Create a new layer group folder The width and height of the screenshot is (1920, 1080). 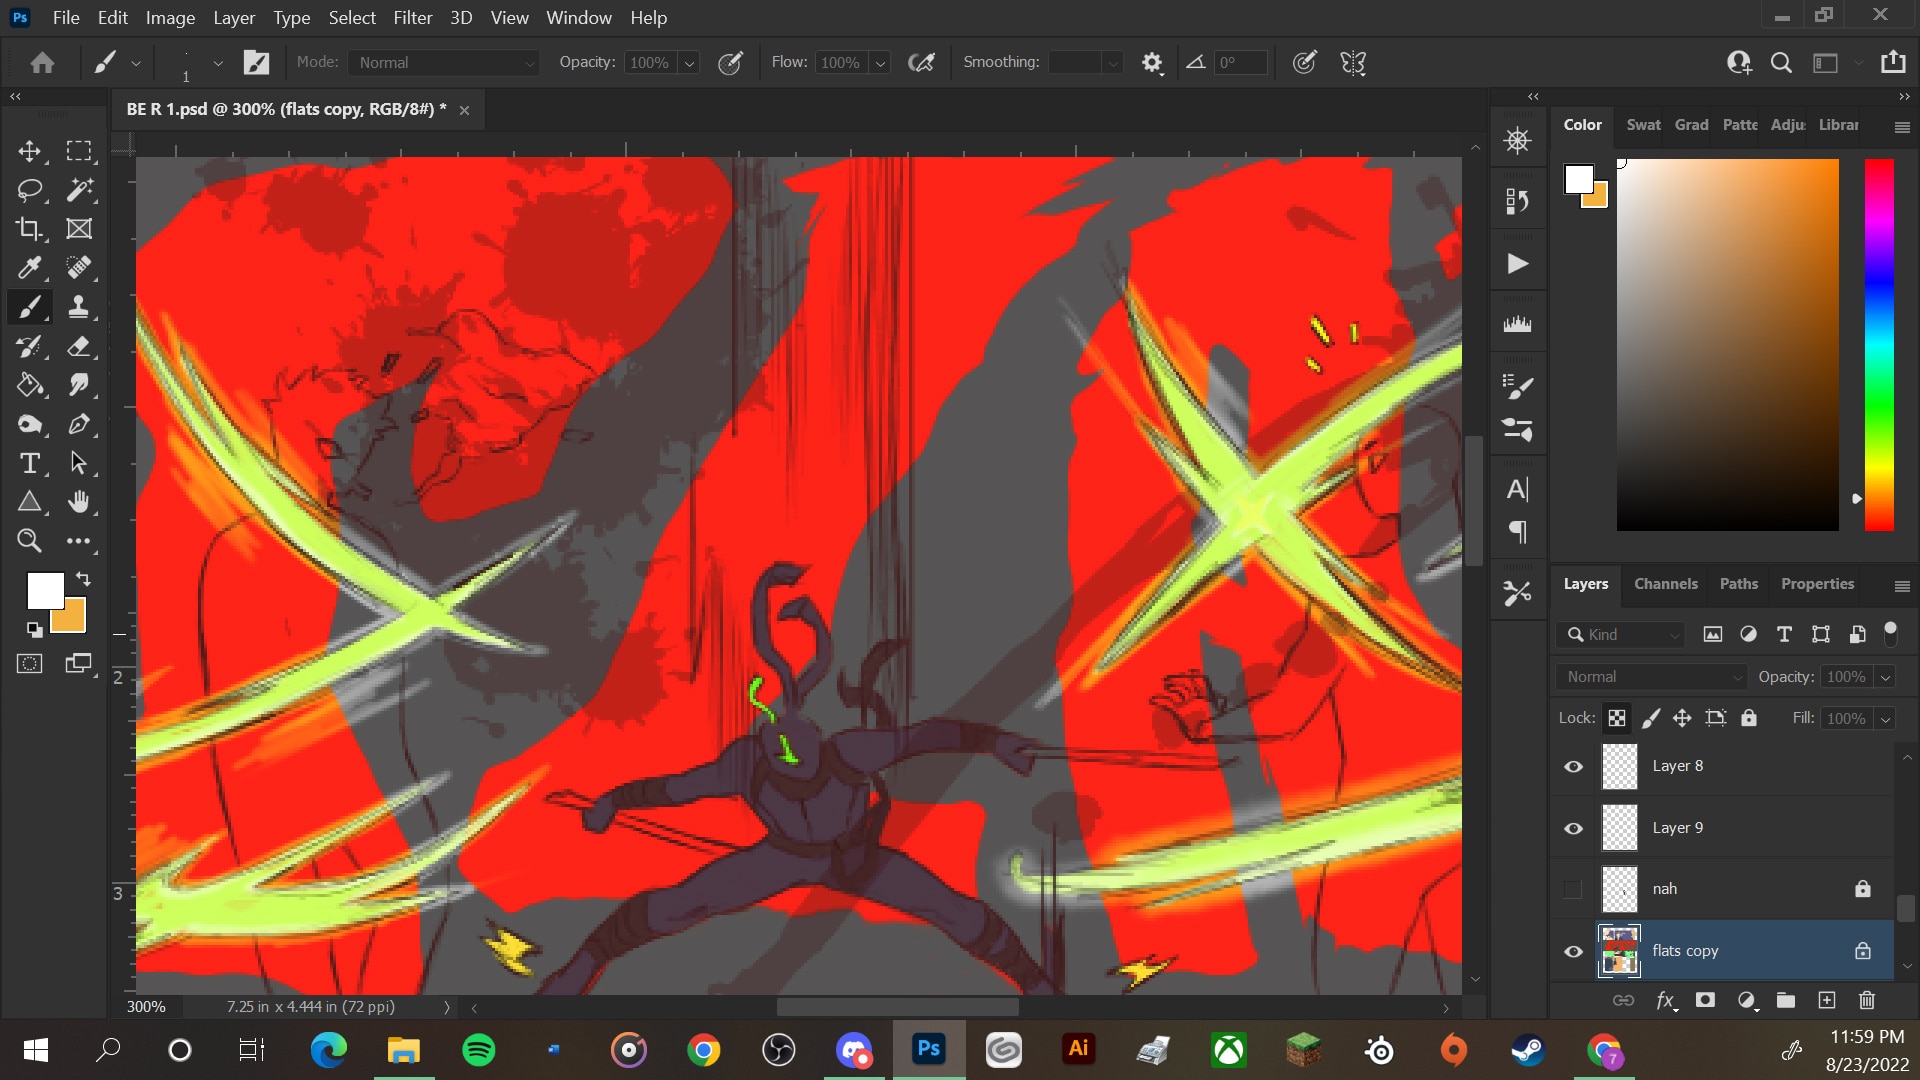(x=1785, y=1000)
